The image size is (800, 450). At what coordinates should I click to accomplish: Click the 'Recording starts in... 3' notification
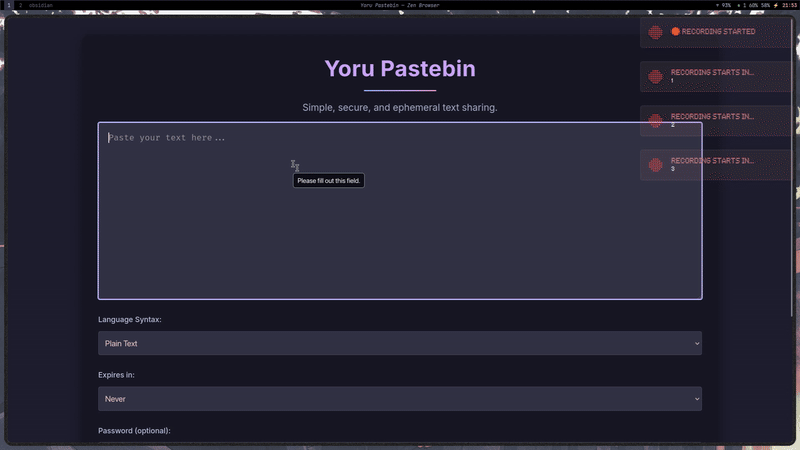tap(715, 165)
